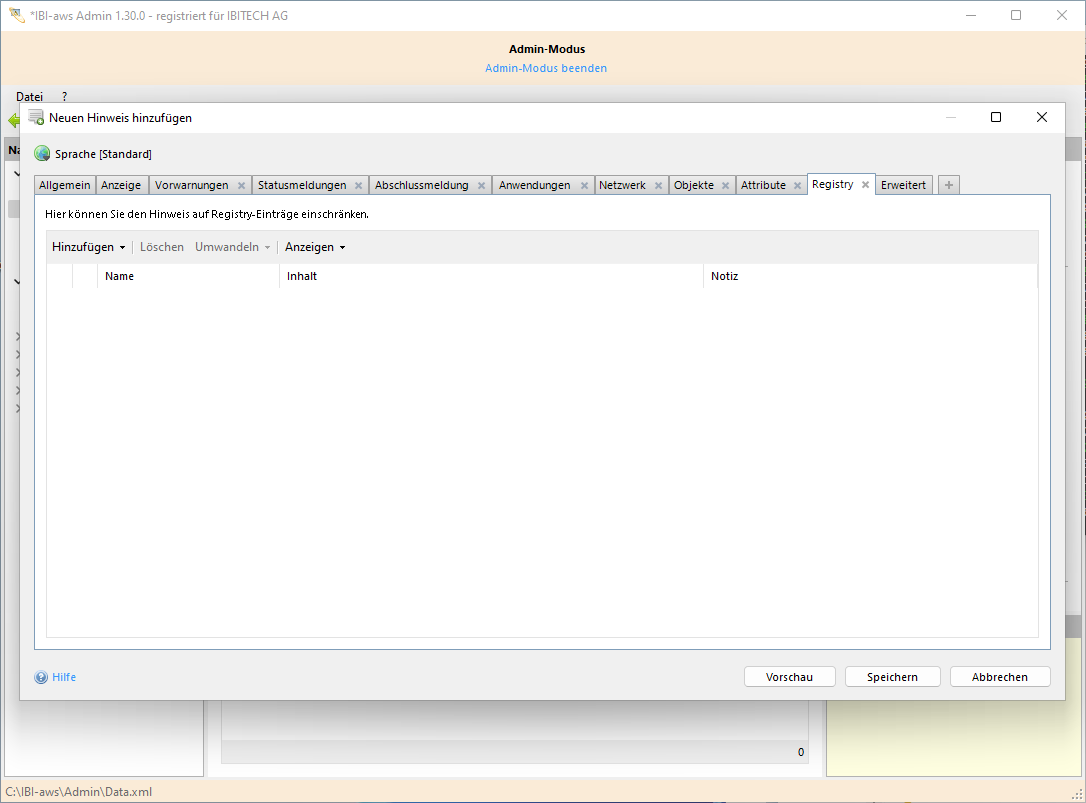1086x803 pixels.
Task: Click the x icon on the Statusmeldungen tab
Action: tap(360, 184)
